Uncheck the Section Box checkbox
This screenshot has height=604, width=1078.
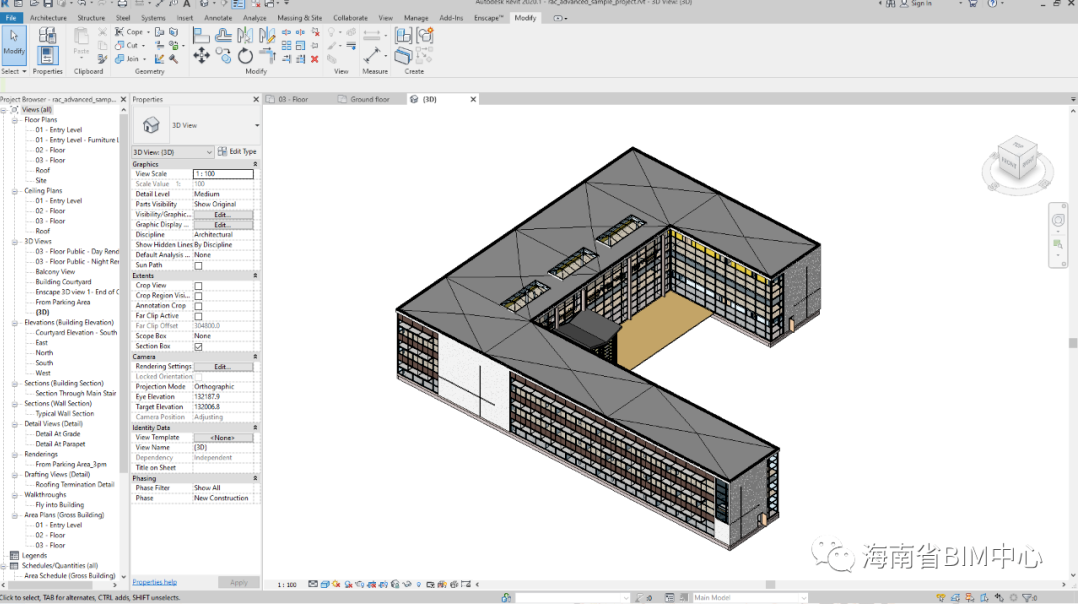coord(198,347)
